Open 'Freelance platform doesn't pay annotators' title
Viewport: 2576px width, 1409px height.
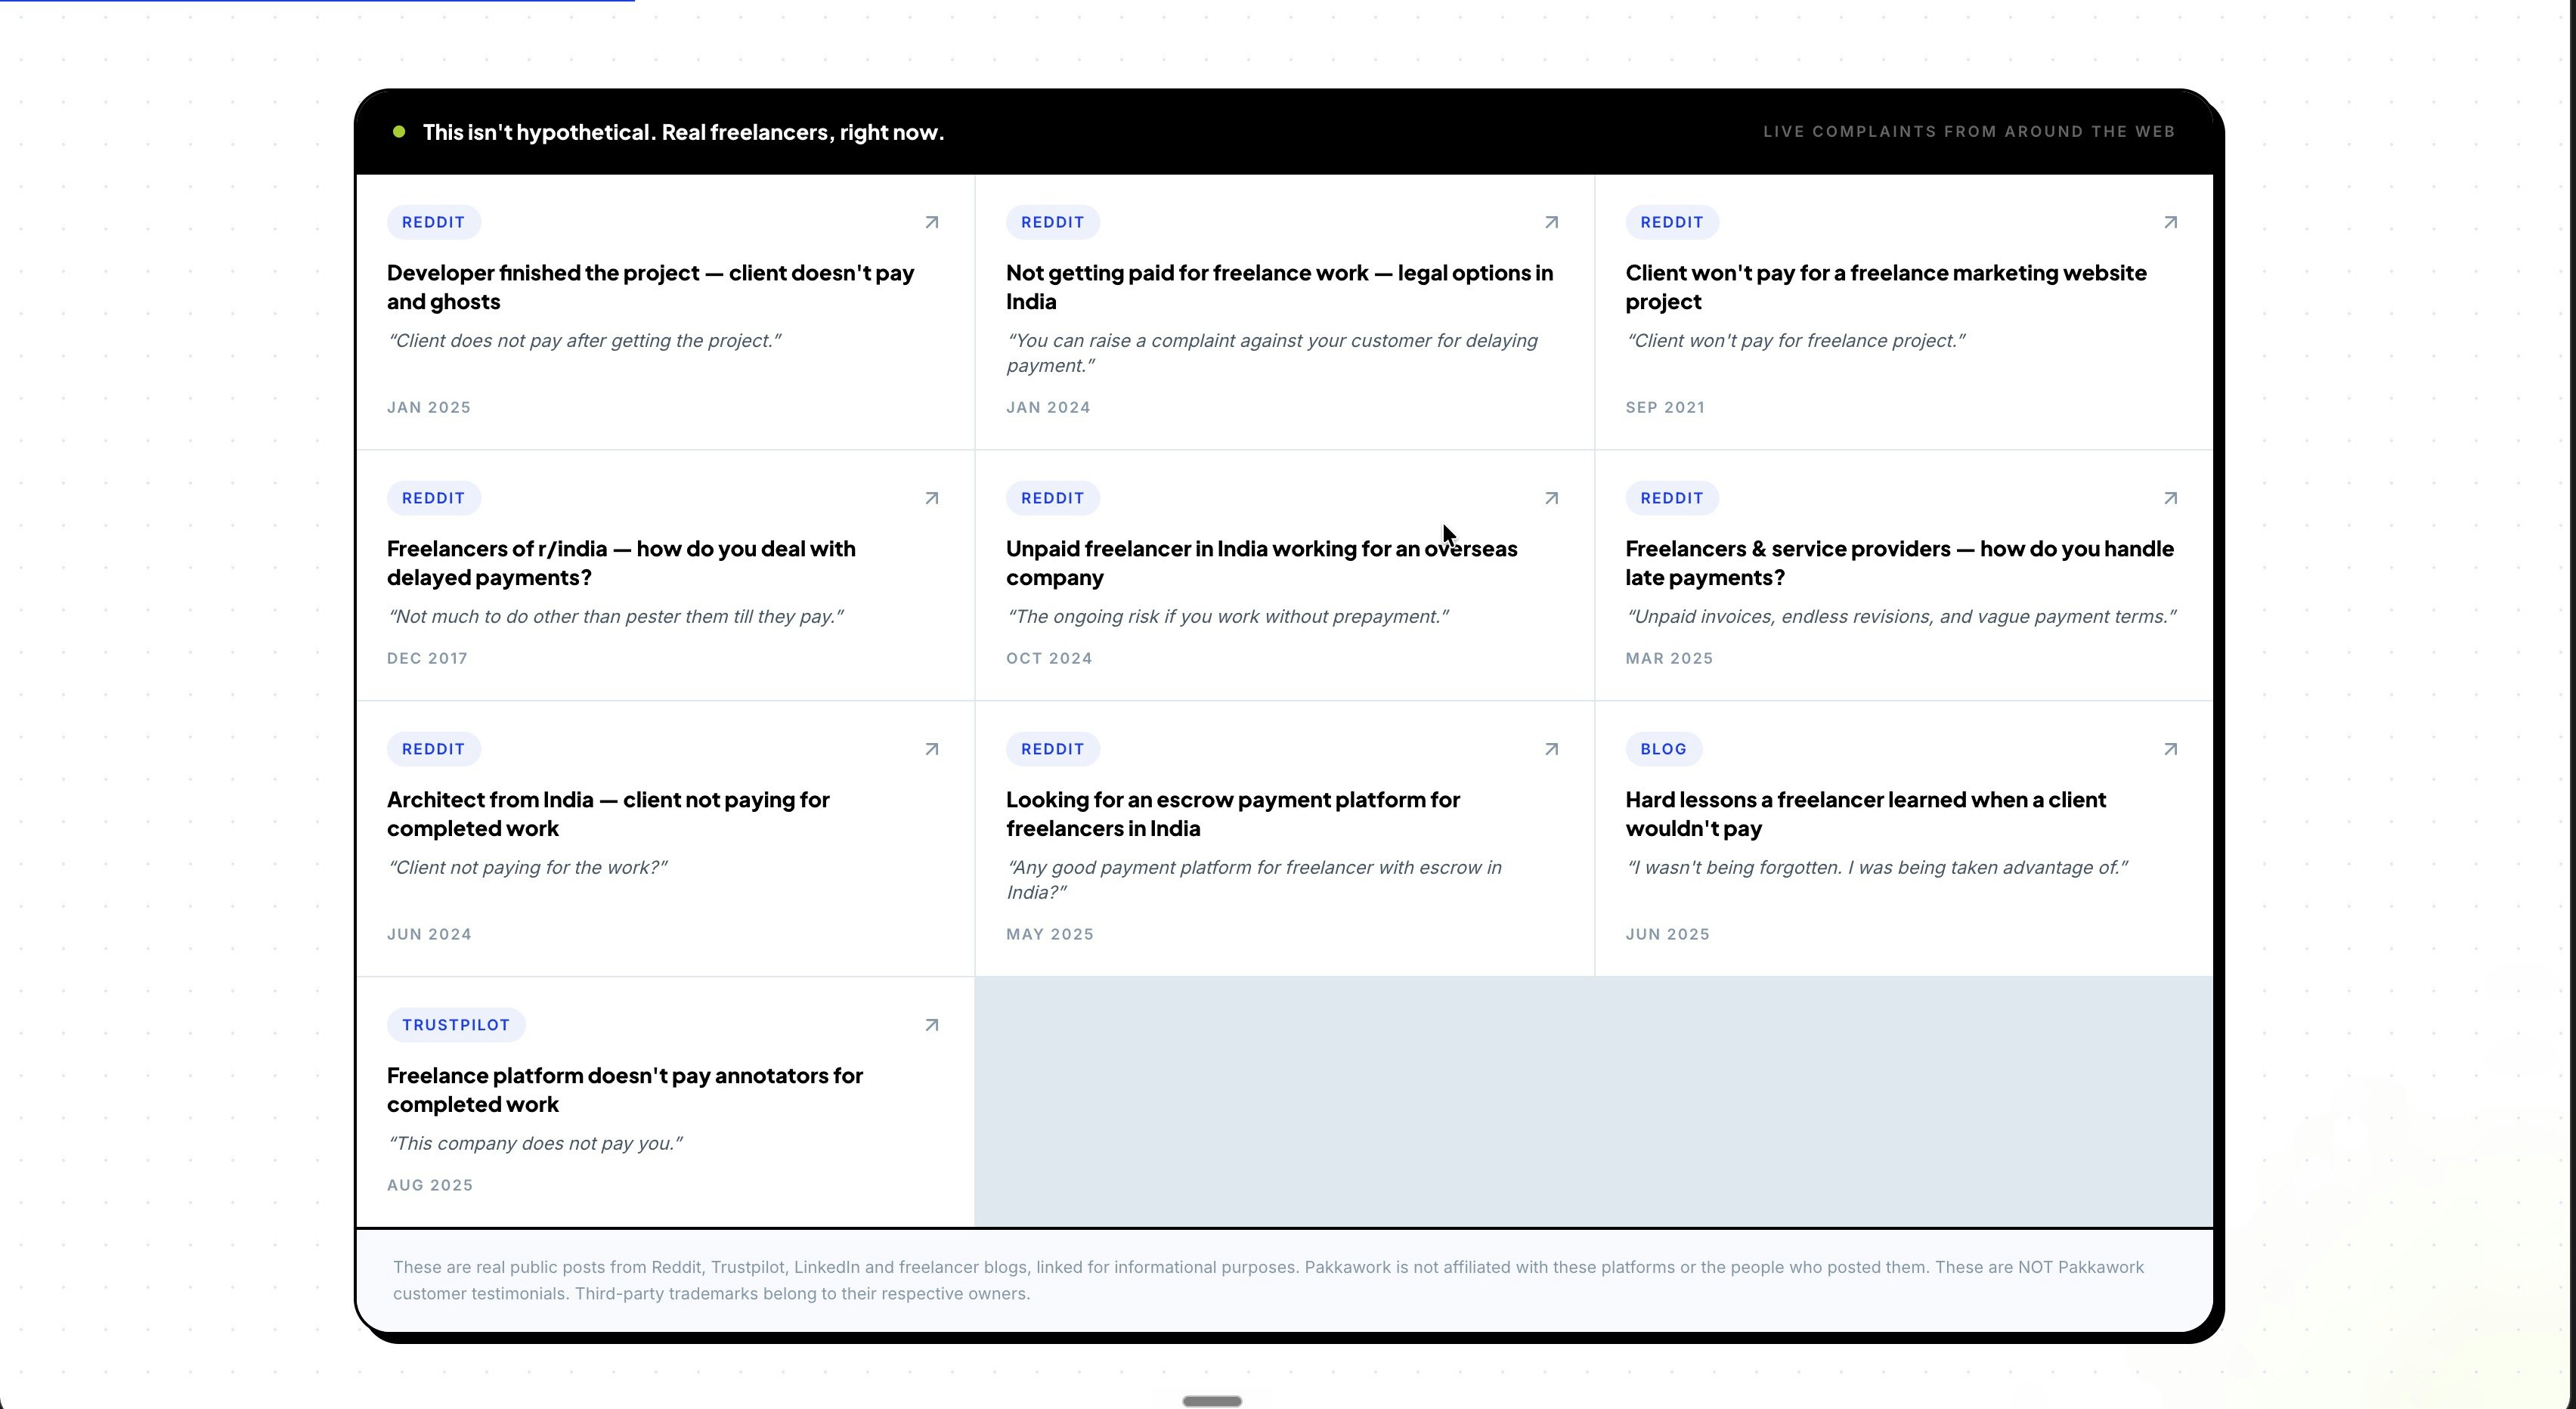(625, 1090)
